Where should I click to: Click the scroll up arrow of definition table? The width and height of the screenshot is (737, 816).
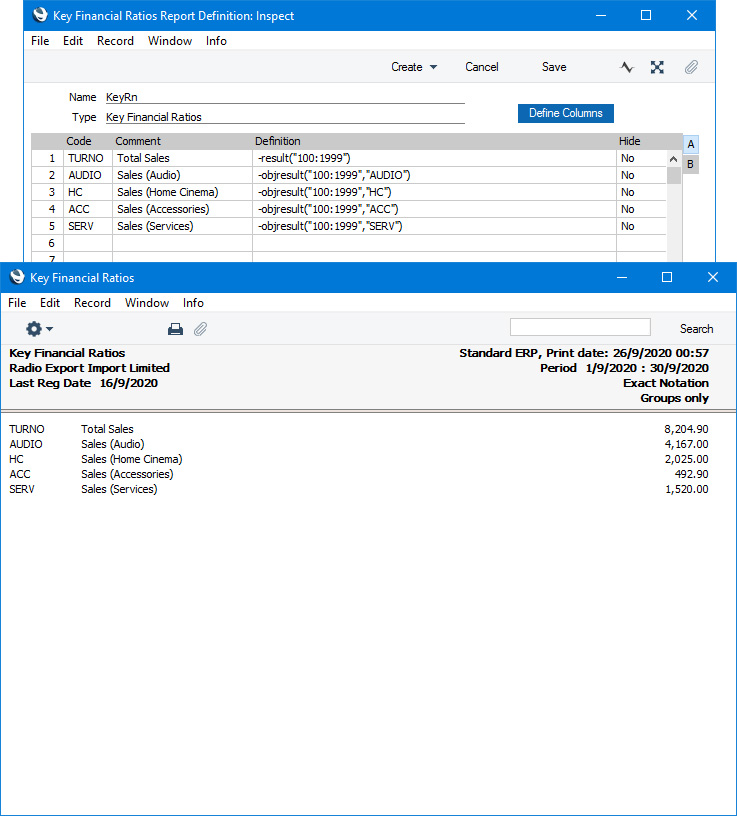click(673, 159)
